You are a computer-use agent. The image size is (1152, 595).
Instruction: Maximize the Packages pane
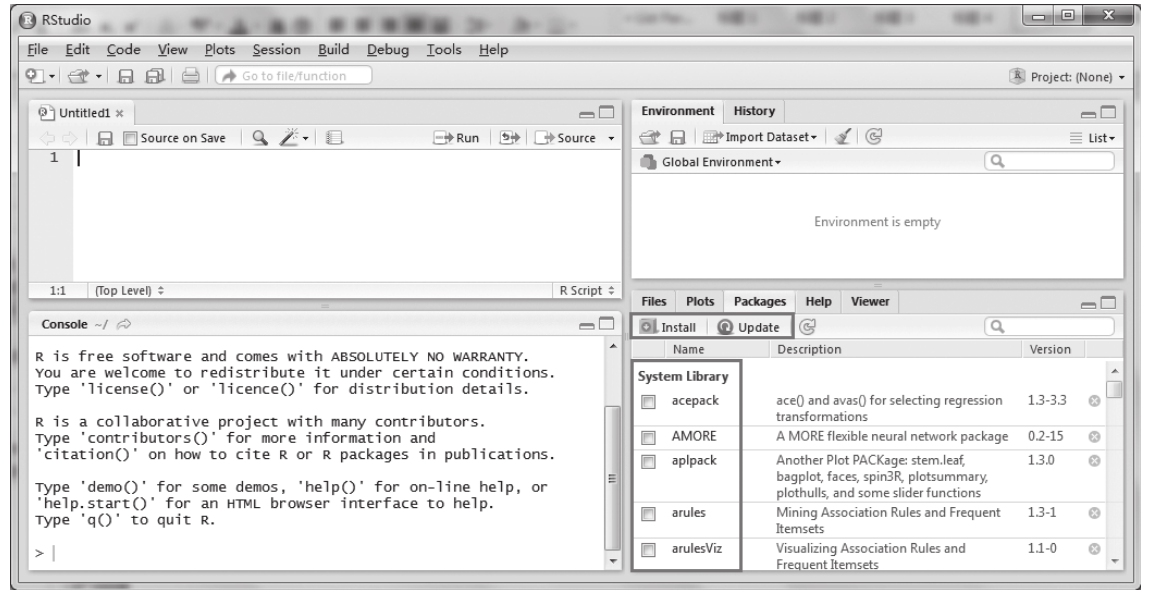click(1108, 303)
